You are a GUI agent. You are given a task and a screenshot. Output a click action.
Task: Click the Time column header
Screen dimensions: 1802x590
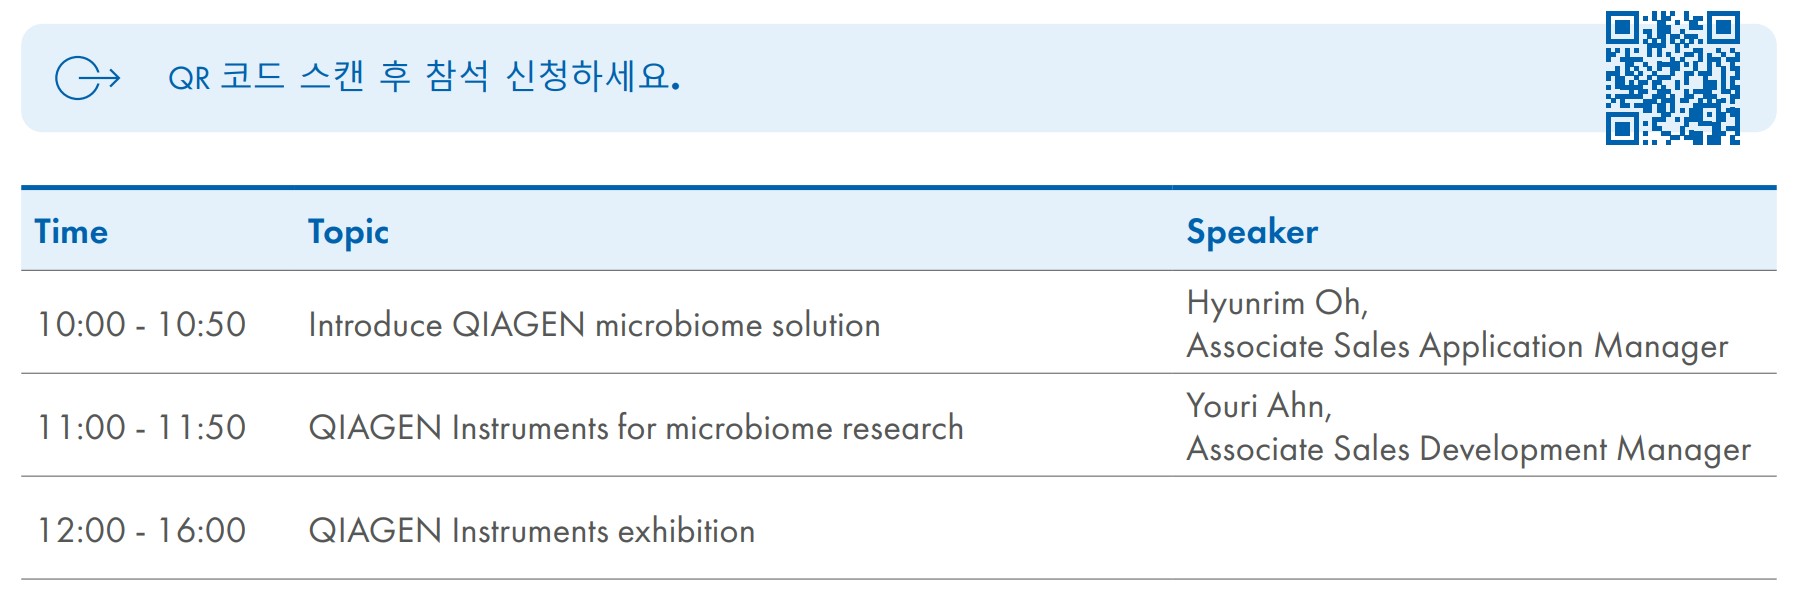coord(71,231)
